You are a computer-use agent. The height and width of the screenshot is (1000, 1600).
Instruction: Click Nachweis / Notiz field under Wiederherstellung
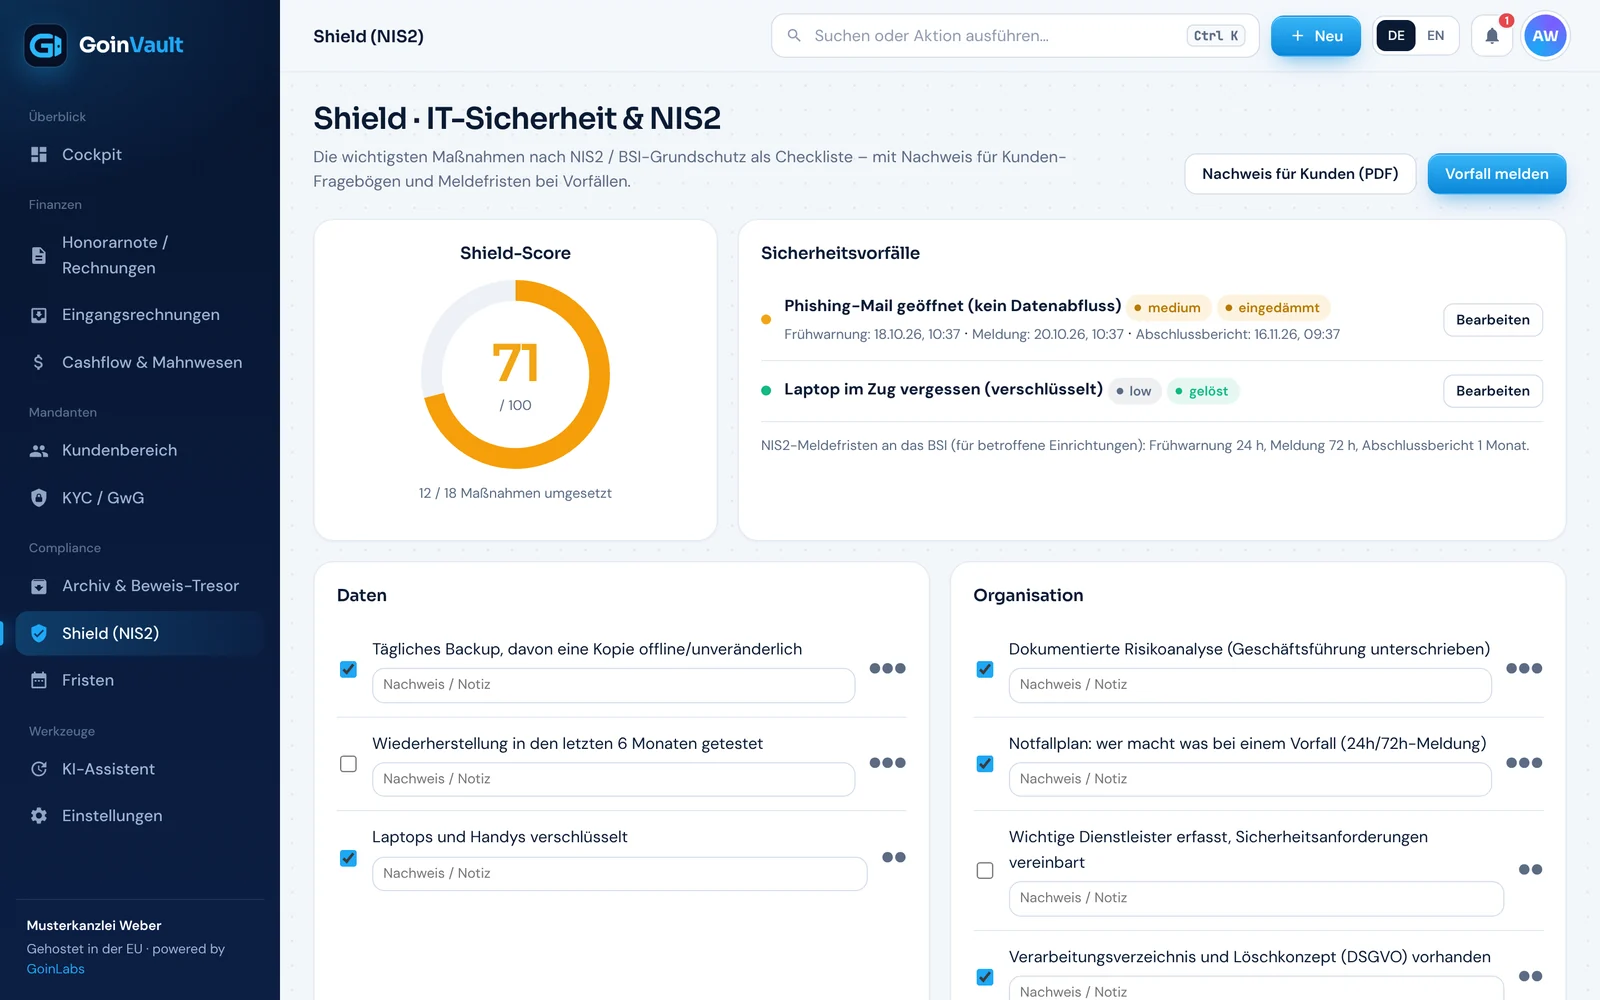click(614, 779)
